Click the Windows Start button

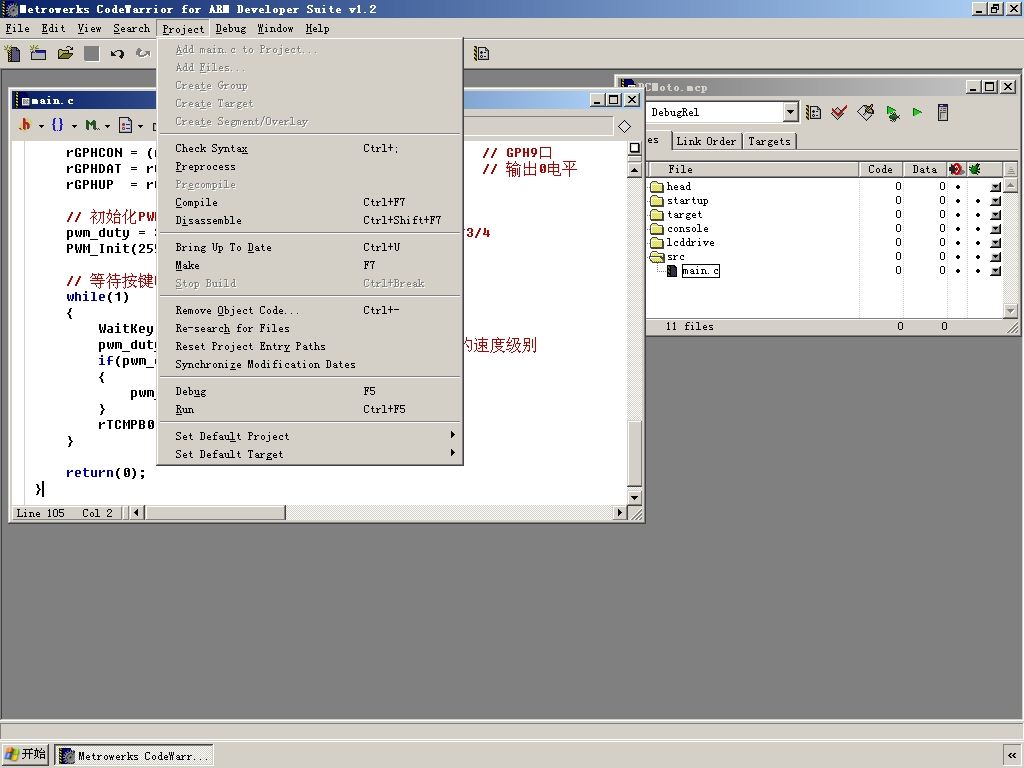pos(25,754)
